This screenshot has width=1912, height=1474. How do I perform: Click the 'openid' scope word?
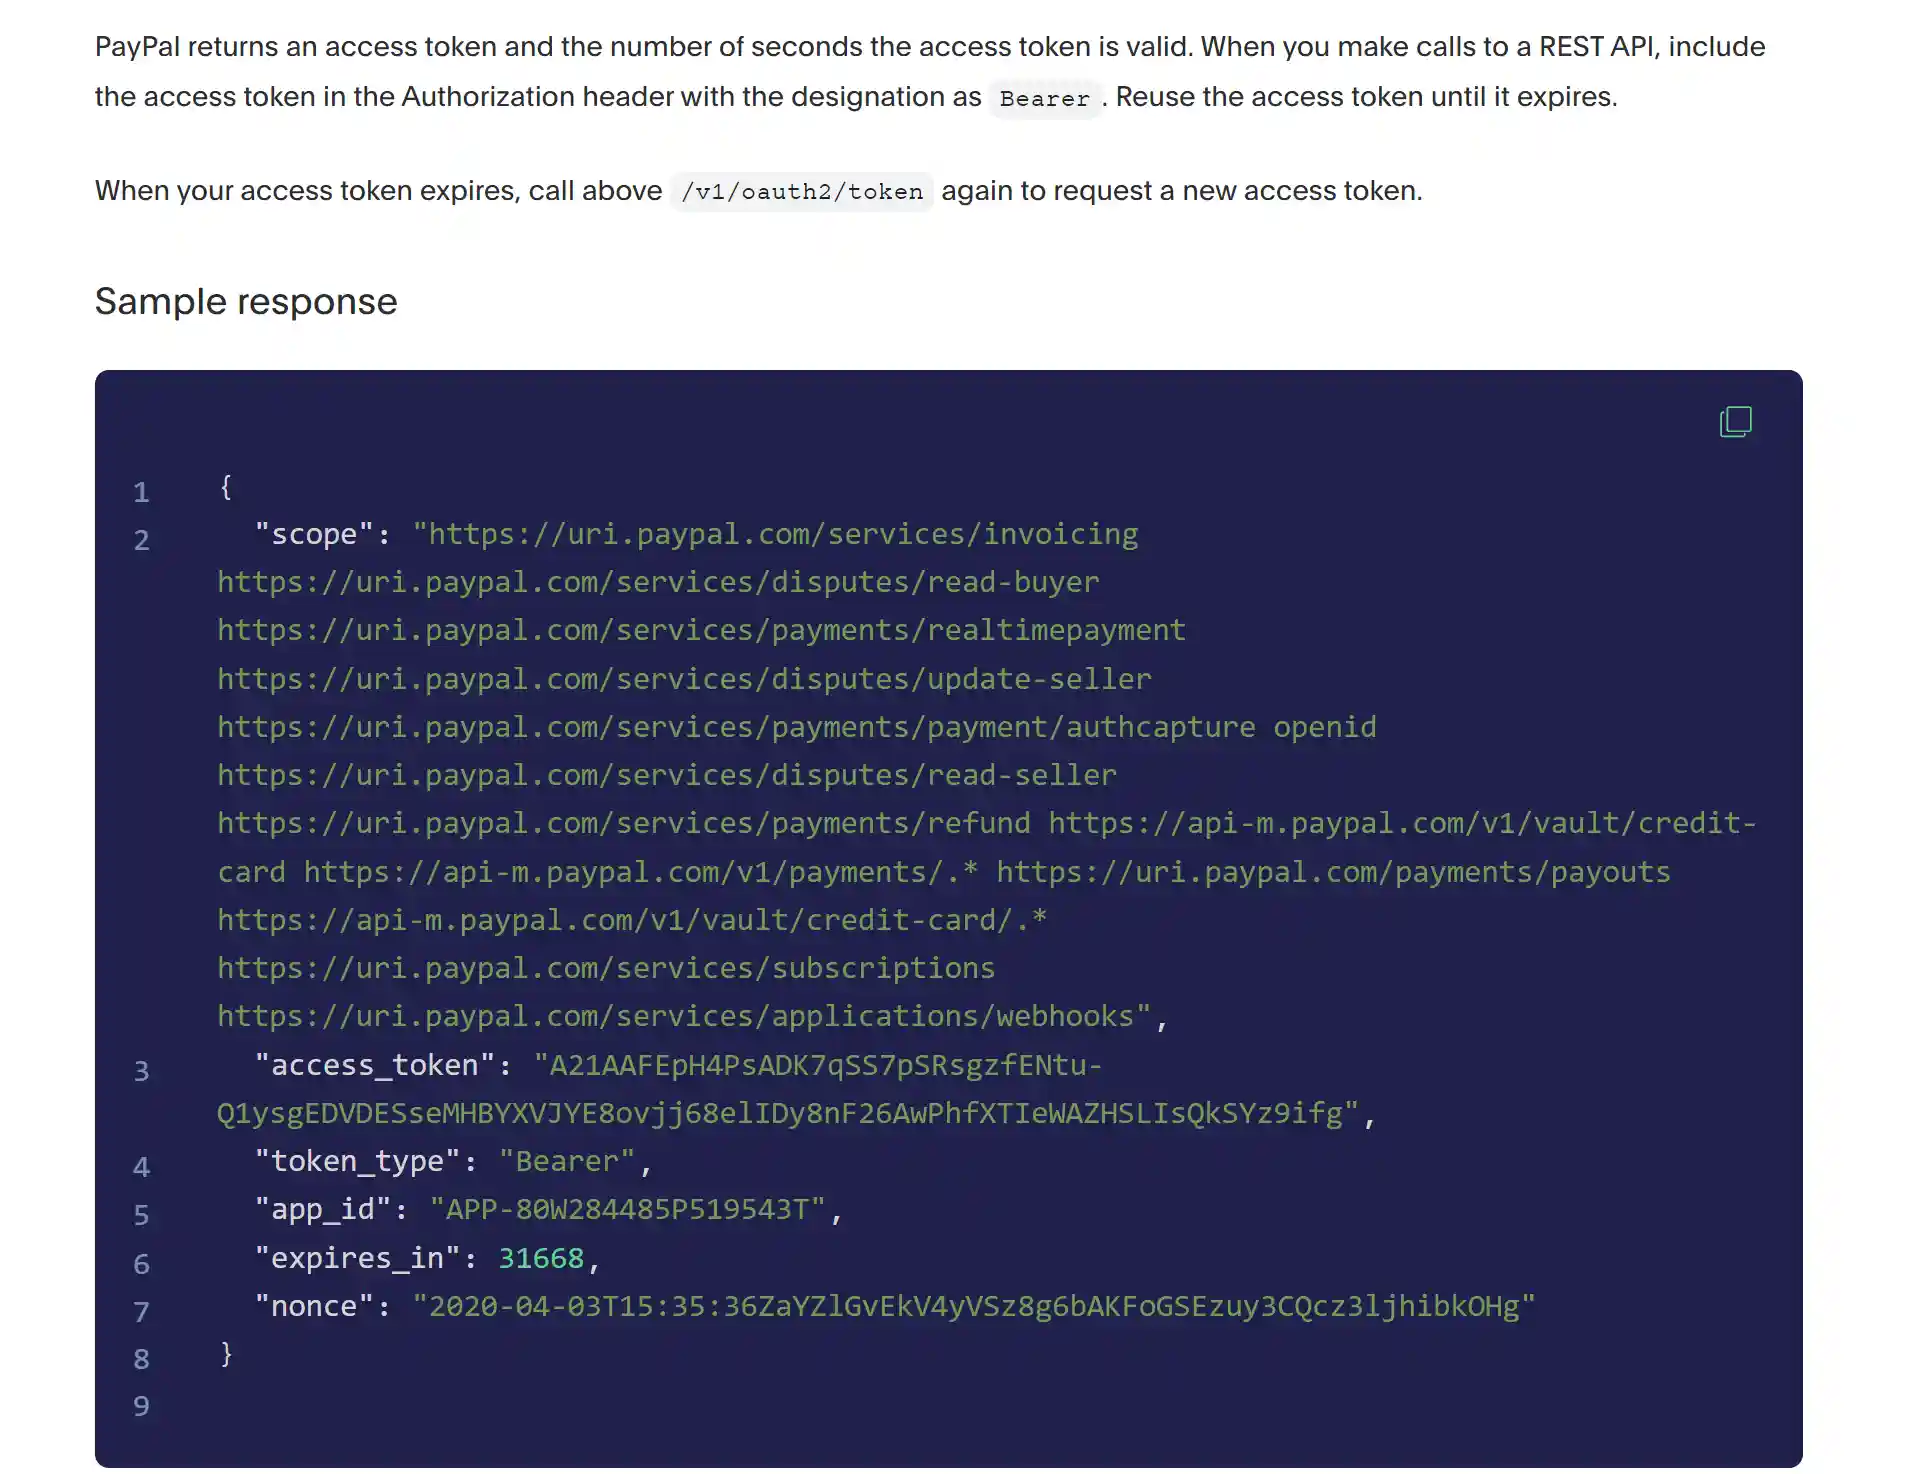1325,727
